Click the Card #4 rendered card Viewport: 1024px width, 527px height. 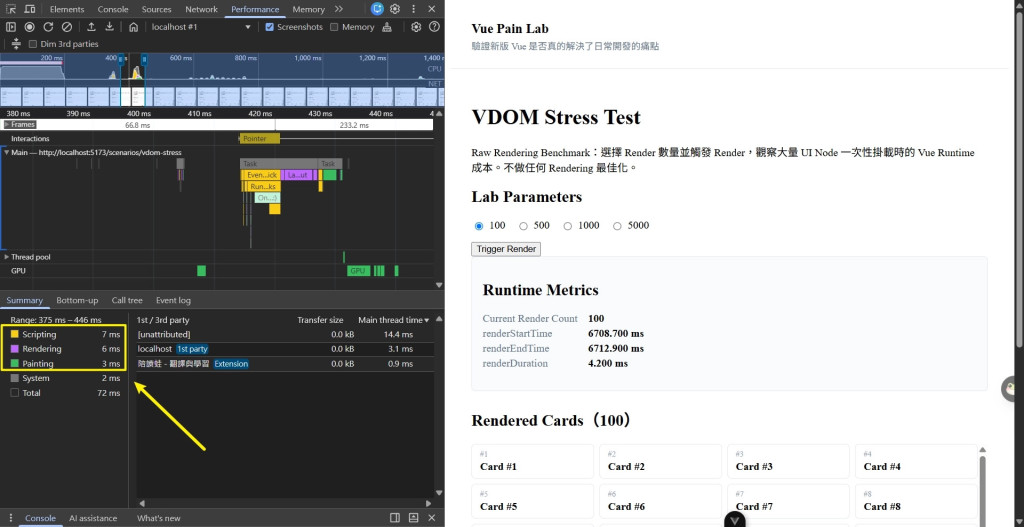916,461
